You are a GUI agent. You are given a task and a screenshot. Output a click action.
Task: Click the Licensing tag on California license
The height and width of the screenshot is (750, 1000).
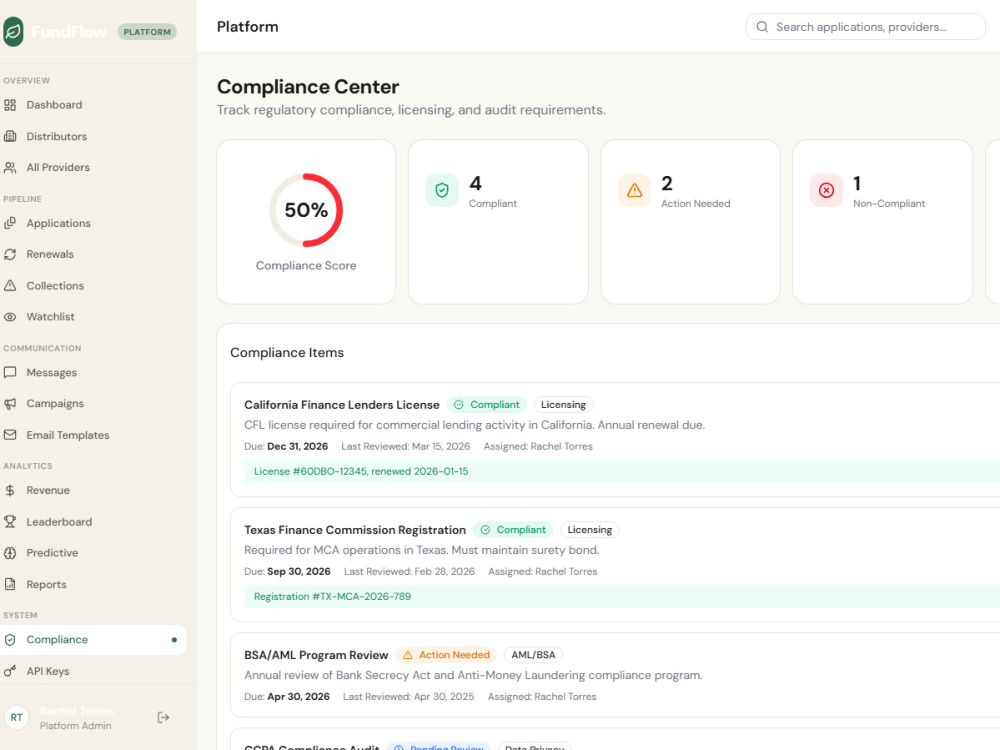564,405
